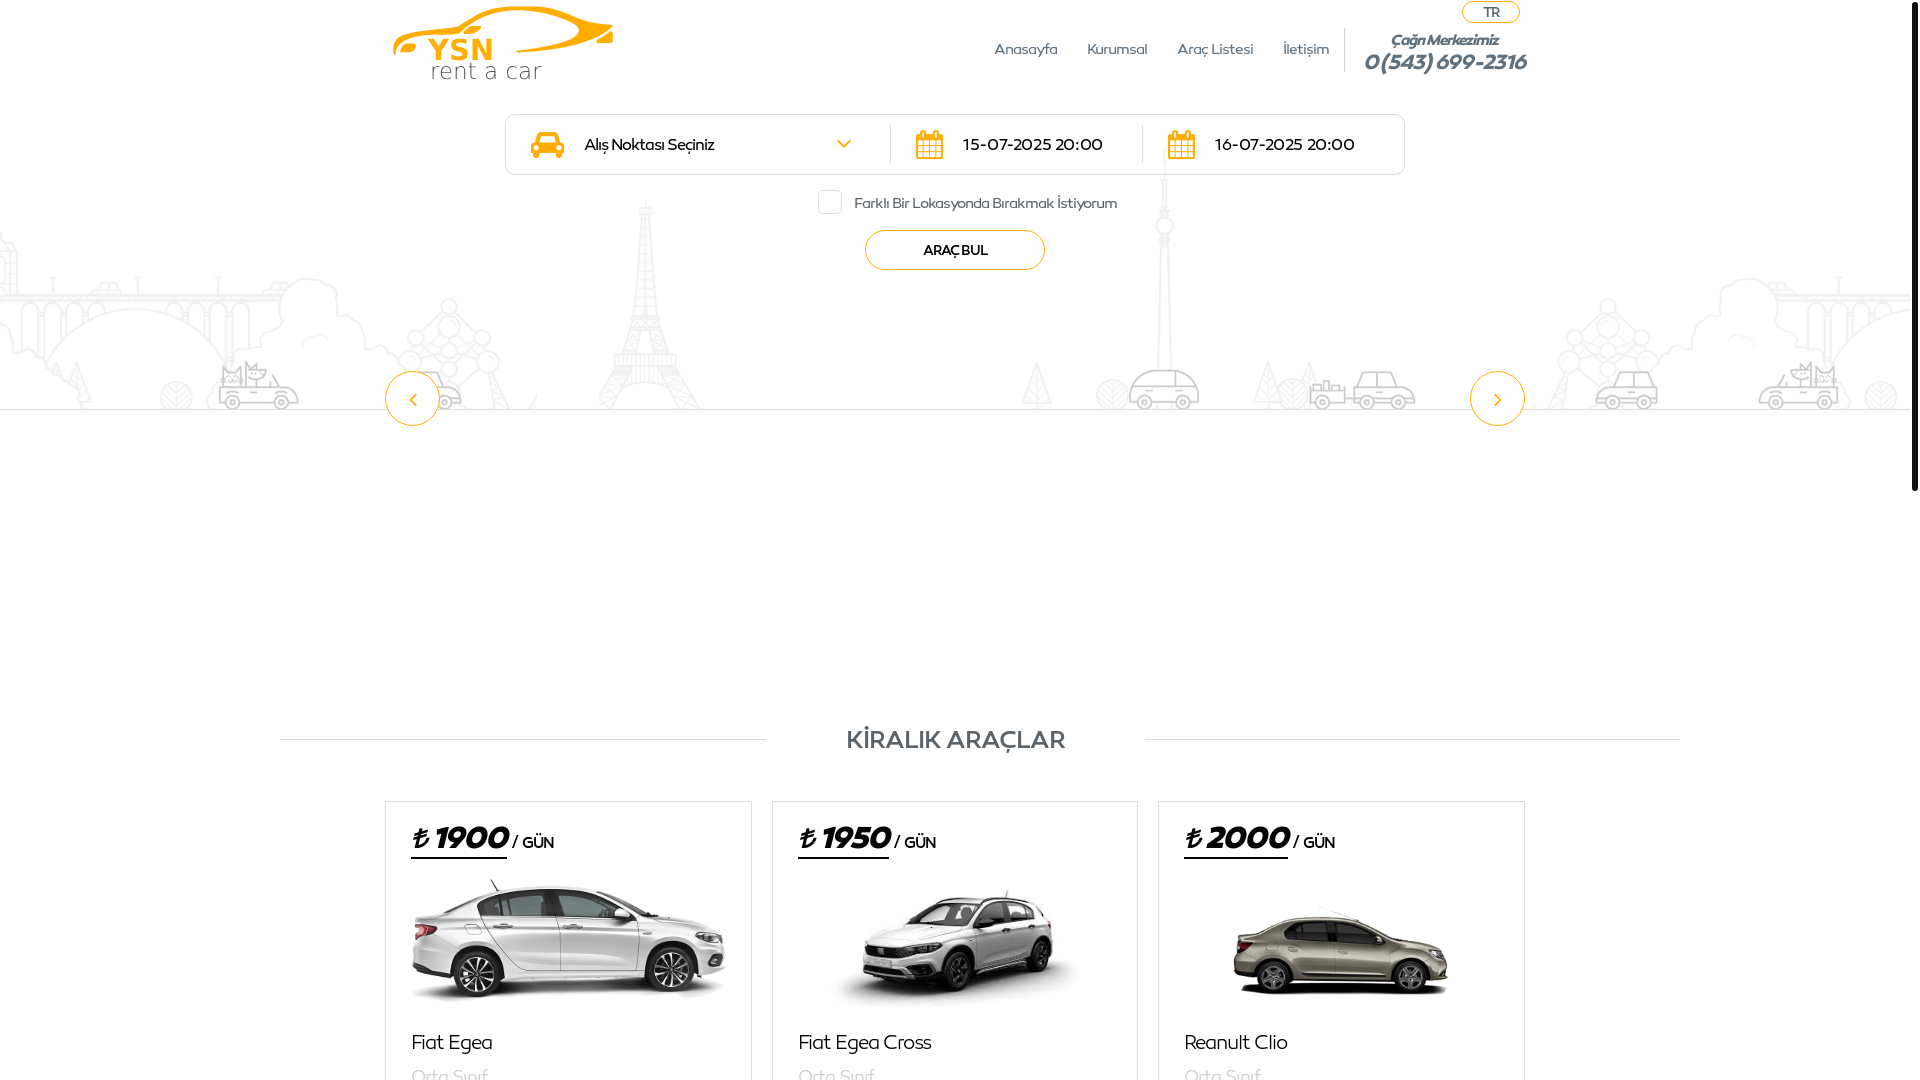Click the yellow car icon in search bar
The image size is (1920, 1080).
(x=547, y=145)
